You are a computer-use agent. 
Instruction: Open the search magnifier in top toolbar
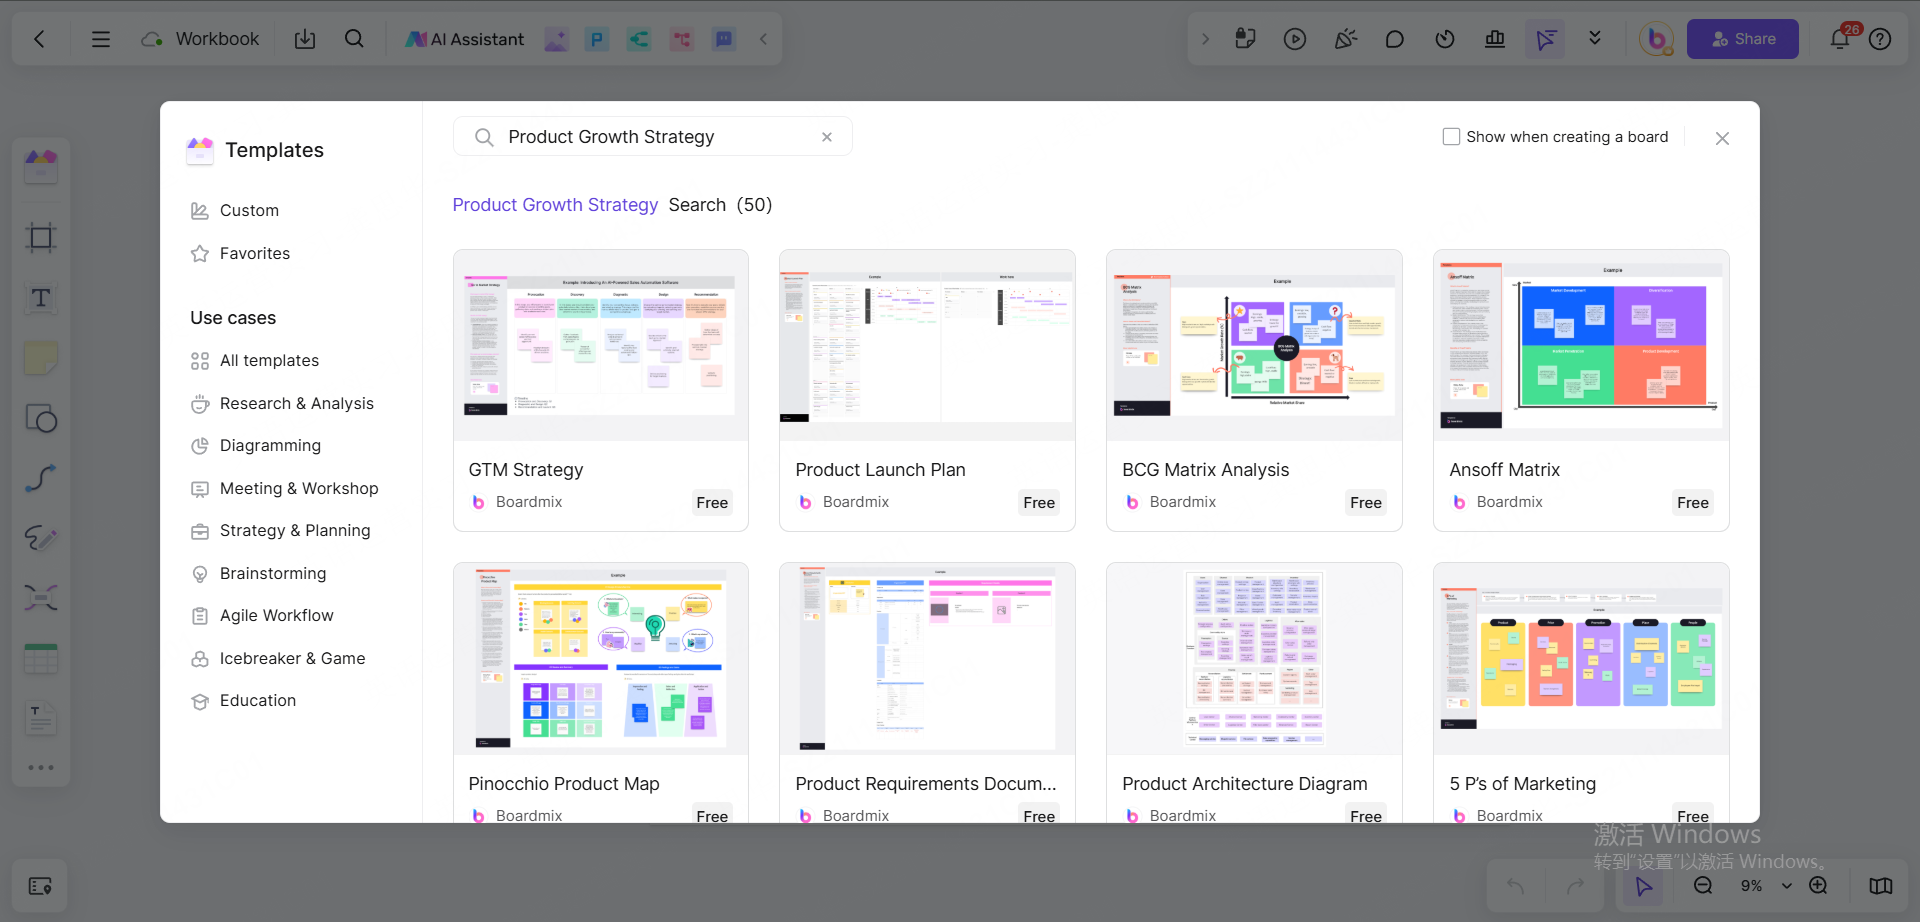pyautogui.click(x=354, y=39)
